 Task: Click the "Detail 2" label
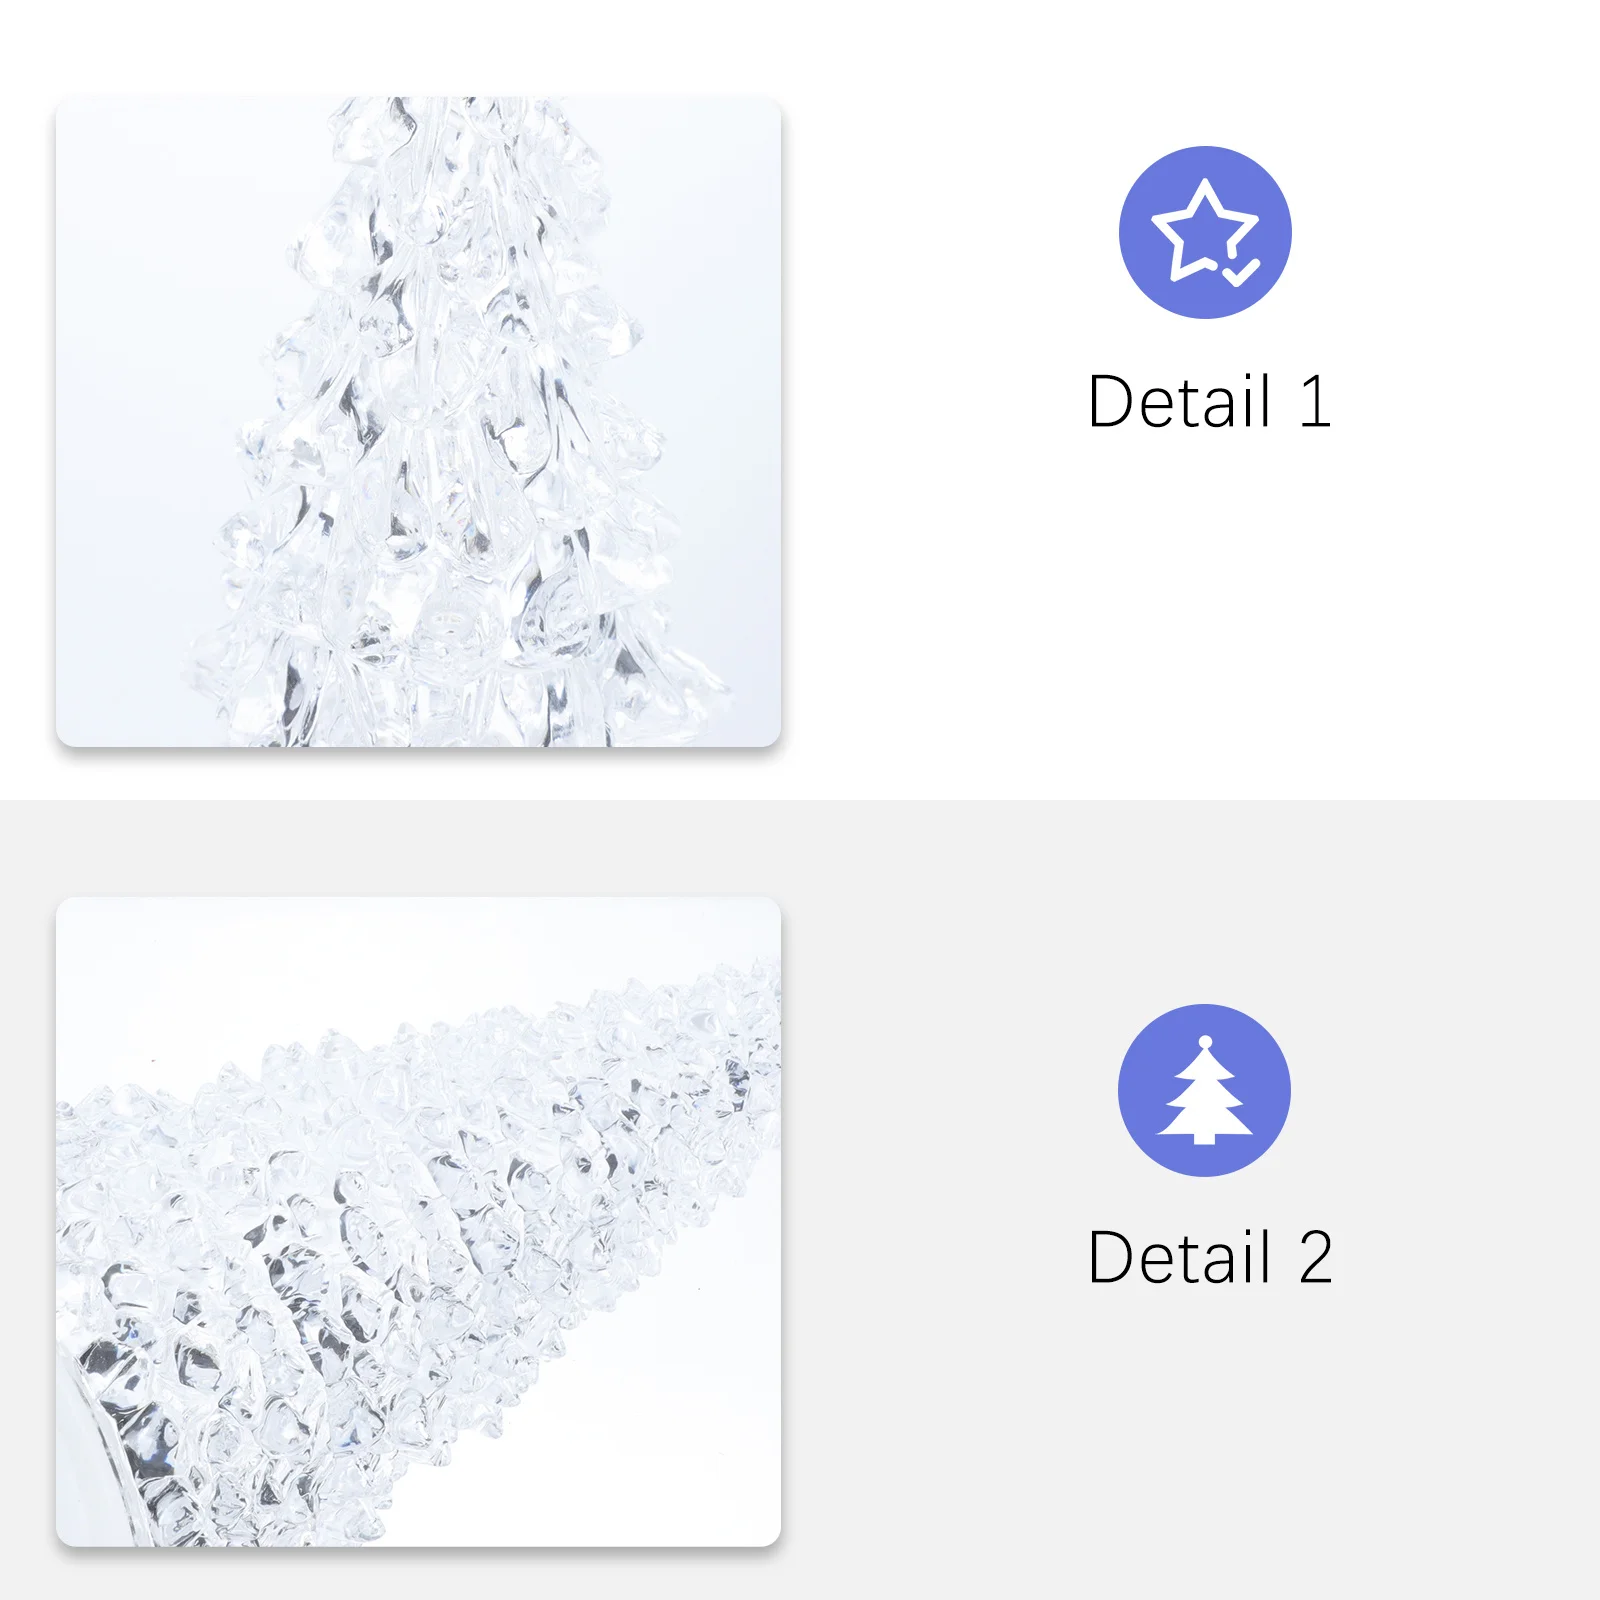click(1210, 1257)
